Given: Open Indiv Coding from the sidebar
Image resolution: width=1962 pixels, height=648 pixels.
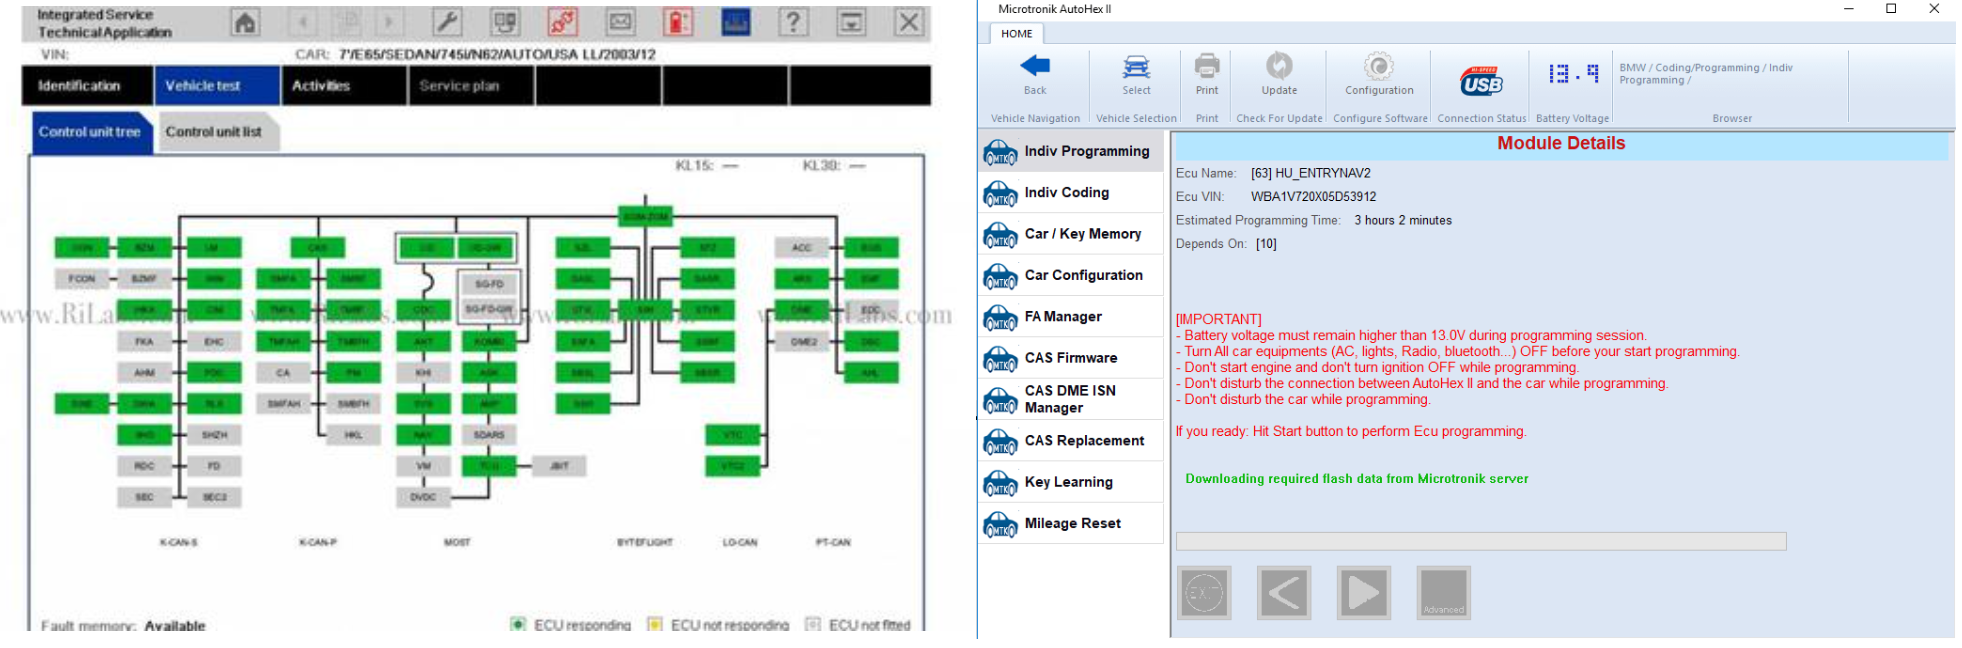Looking at the screenshot, I should 1066,193.
